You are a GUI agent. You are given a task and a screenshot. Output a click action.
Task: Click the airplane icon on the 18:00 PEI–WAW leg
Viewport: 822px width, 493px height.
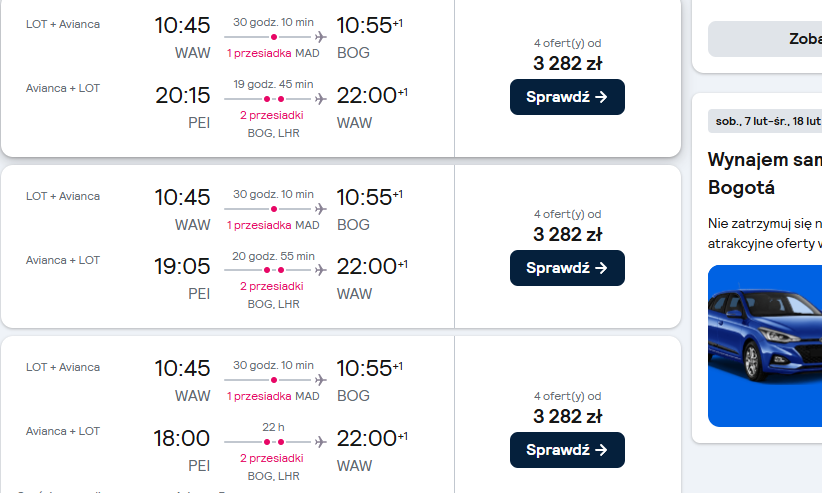point(320,442)
